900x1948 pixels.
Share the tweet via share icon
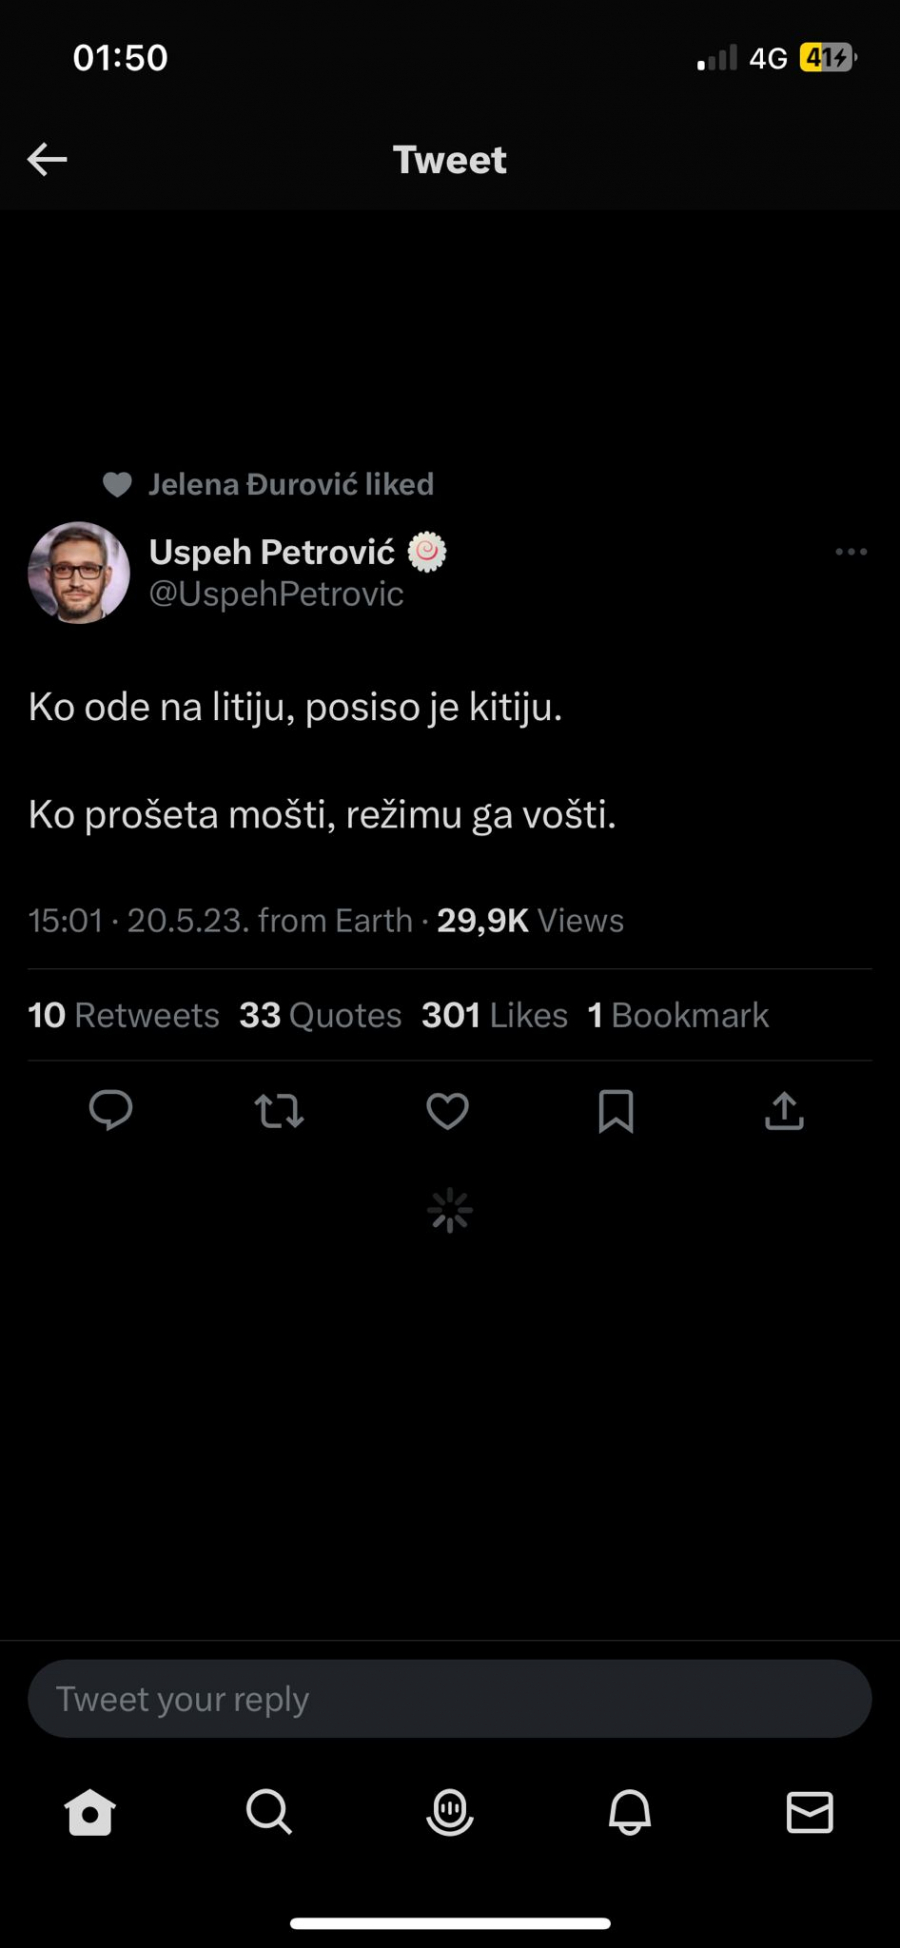(x=785, y=1110)
